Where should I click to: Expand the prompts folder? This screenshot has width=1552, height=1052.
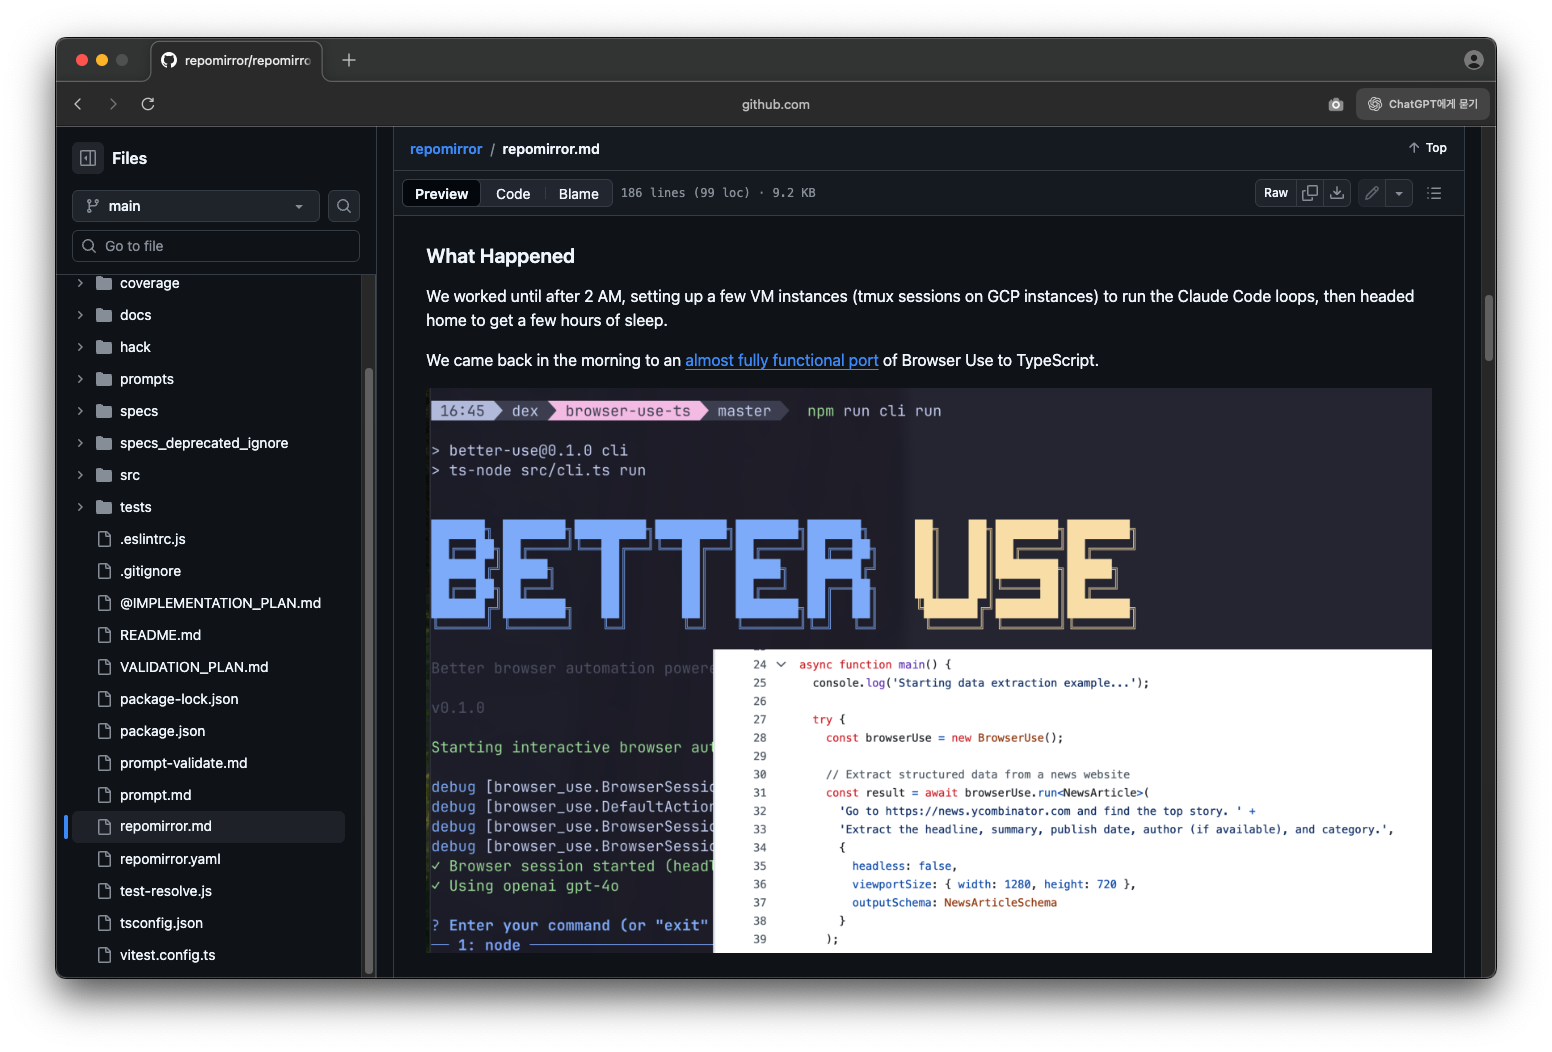(80, 379)
